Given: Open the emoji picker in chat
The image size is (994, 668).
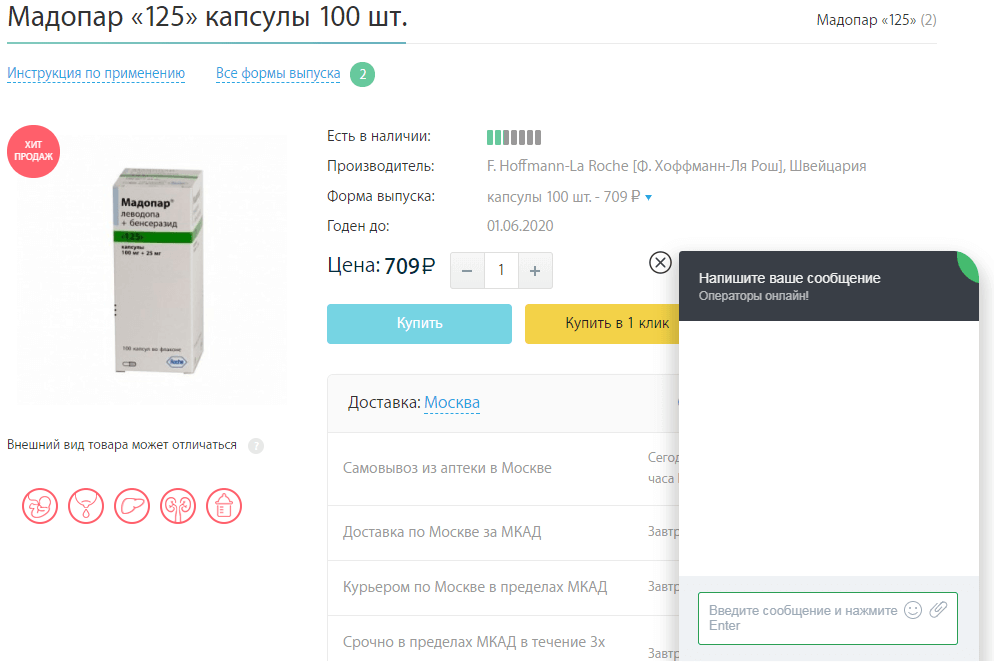Looking at the screenshot, I should click(912, 610).
